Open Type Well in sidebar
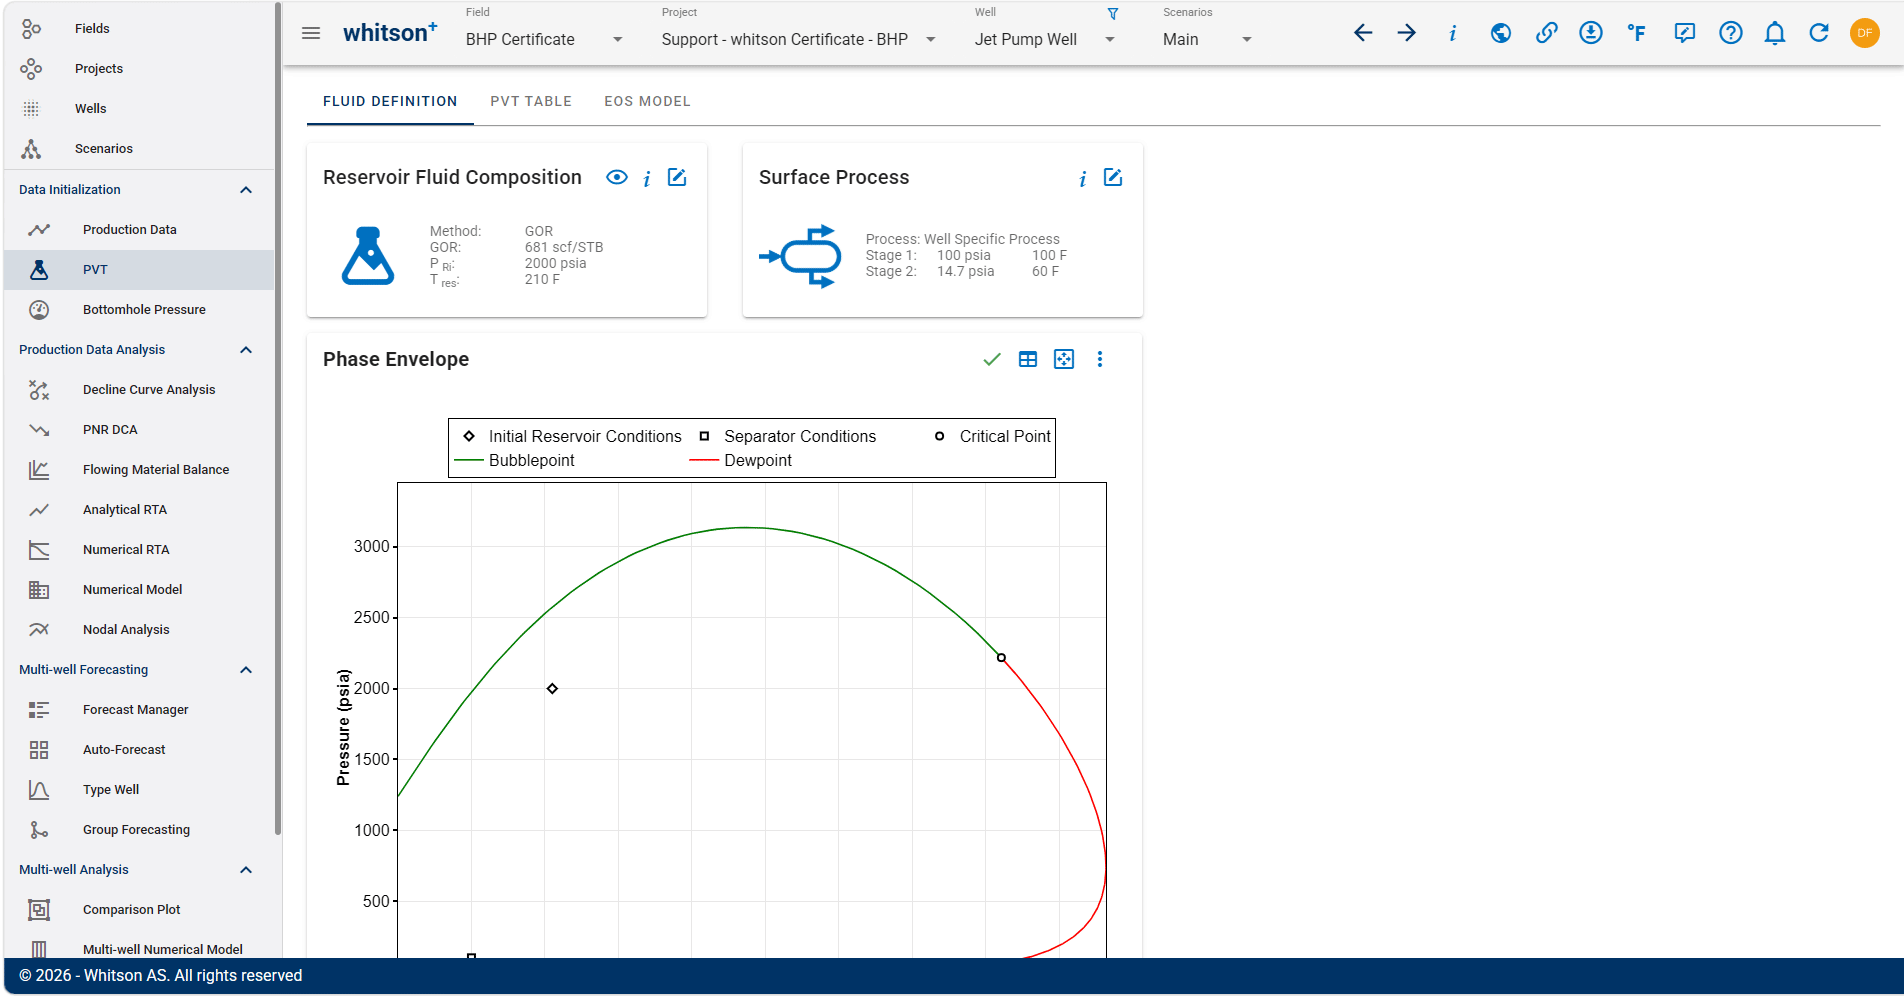1904x997 pixels. 139,790
